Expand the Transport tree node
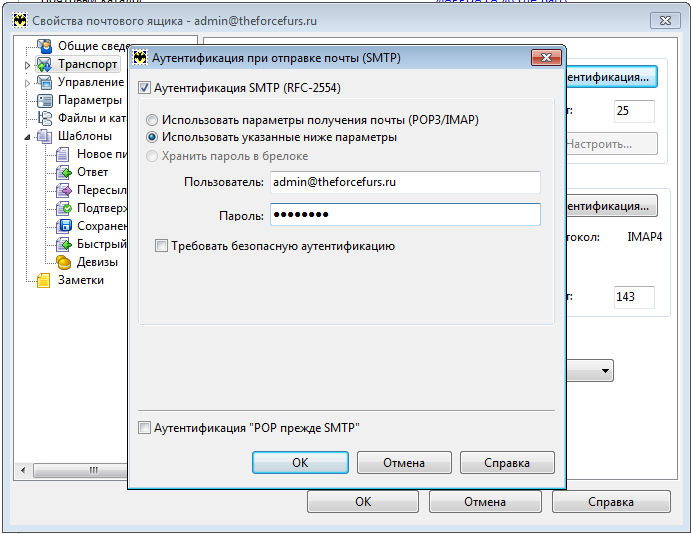The width and height of the screenshot is (691, 534). tap(27, 65)
